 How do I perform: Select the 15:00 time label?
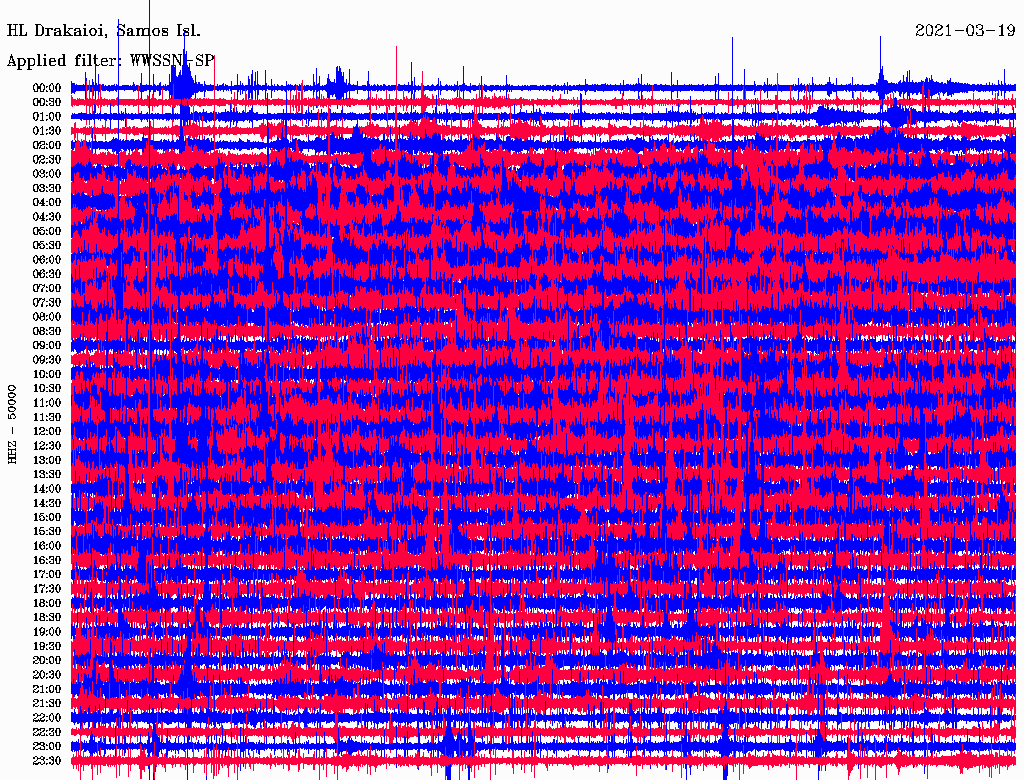pos(47,517)
